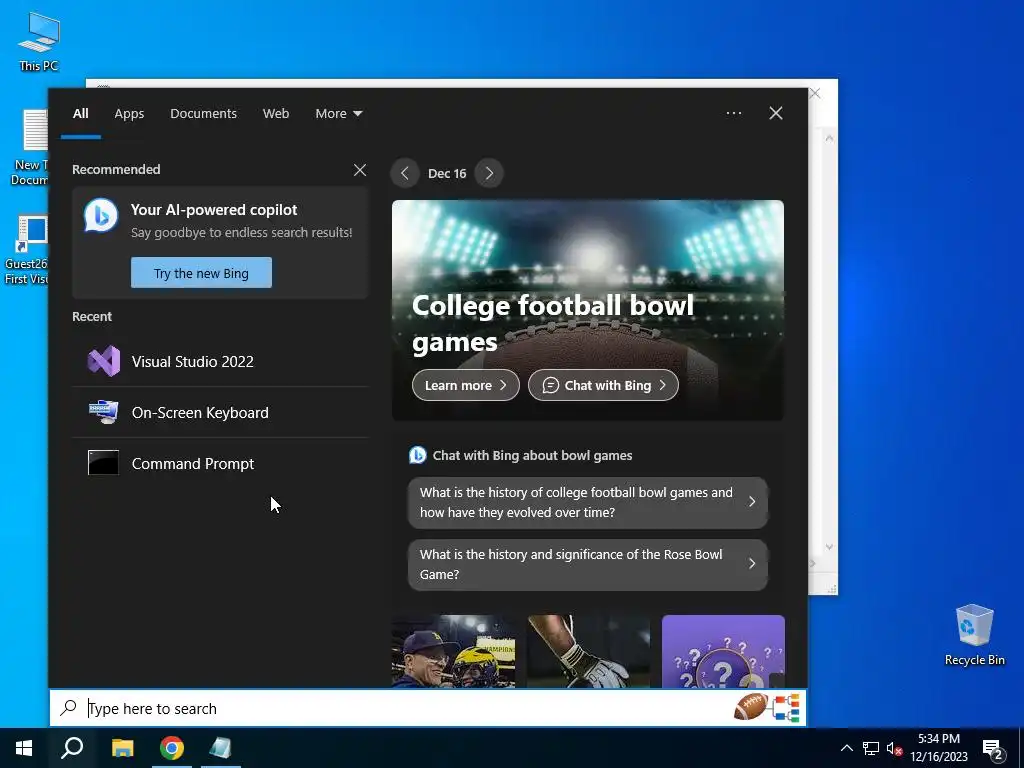This screenshot has width=1024, height=768.
Task: Click the Your AI-powered copilot heading
Action: 214,210
